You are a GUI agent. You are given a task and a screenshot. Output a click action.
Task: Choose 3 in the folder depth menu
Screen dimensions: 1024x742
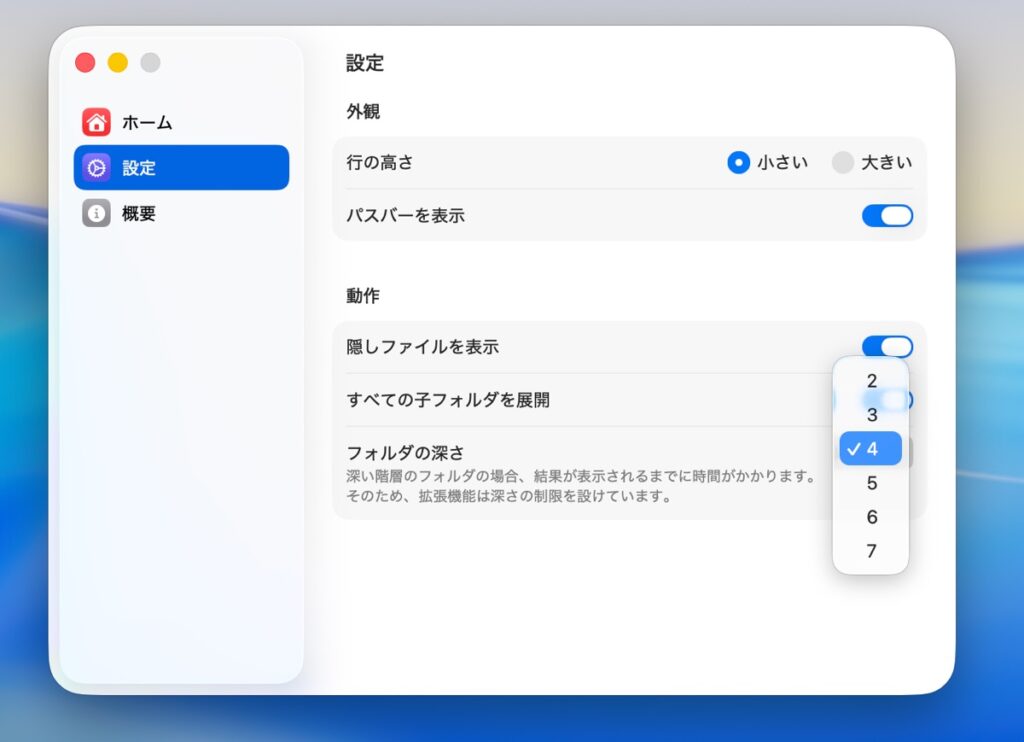point(871,415)
